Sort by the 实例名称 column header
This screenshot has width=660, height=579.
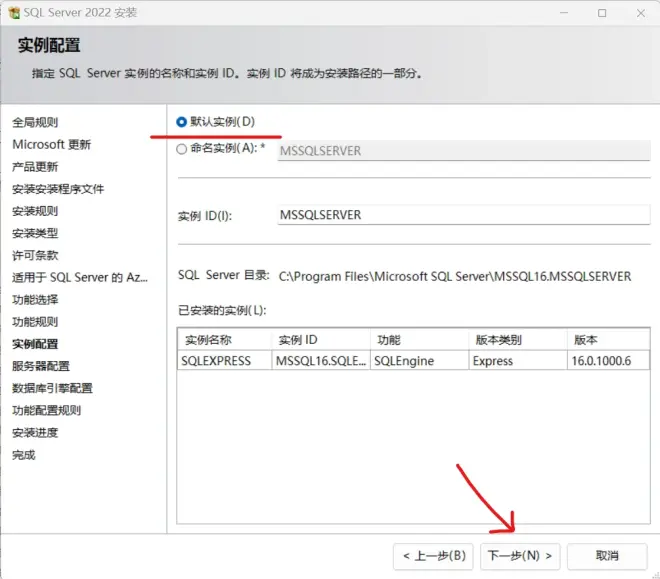coord(225,340)
